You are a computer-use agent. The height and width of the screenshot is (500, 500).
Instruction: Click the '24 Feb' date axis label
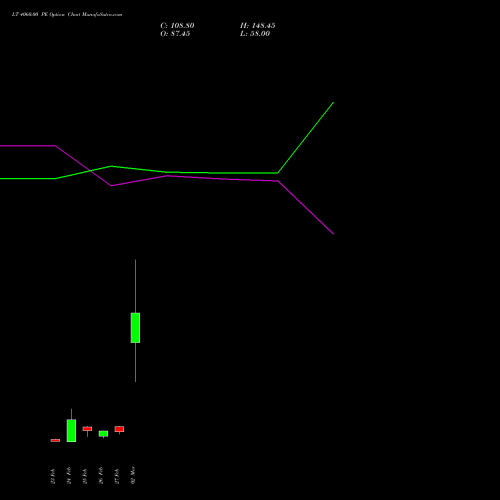[69, 476]
